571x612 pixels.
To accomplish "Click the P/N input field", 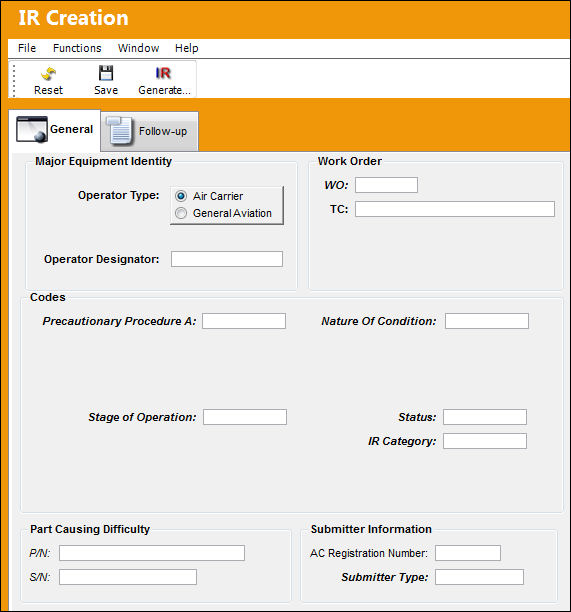I will tap(152, 553).
